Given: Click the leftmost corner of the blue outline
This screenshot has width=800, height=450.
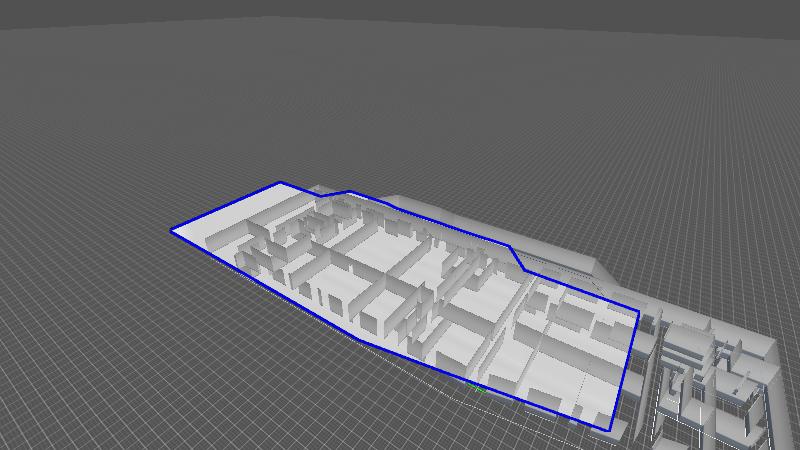Looking at the screenshot, I should pos(172,230).
